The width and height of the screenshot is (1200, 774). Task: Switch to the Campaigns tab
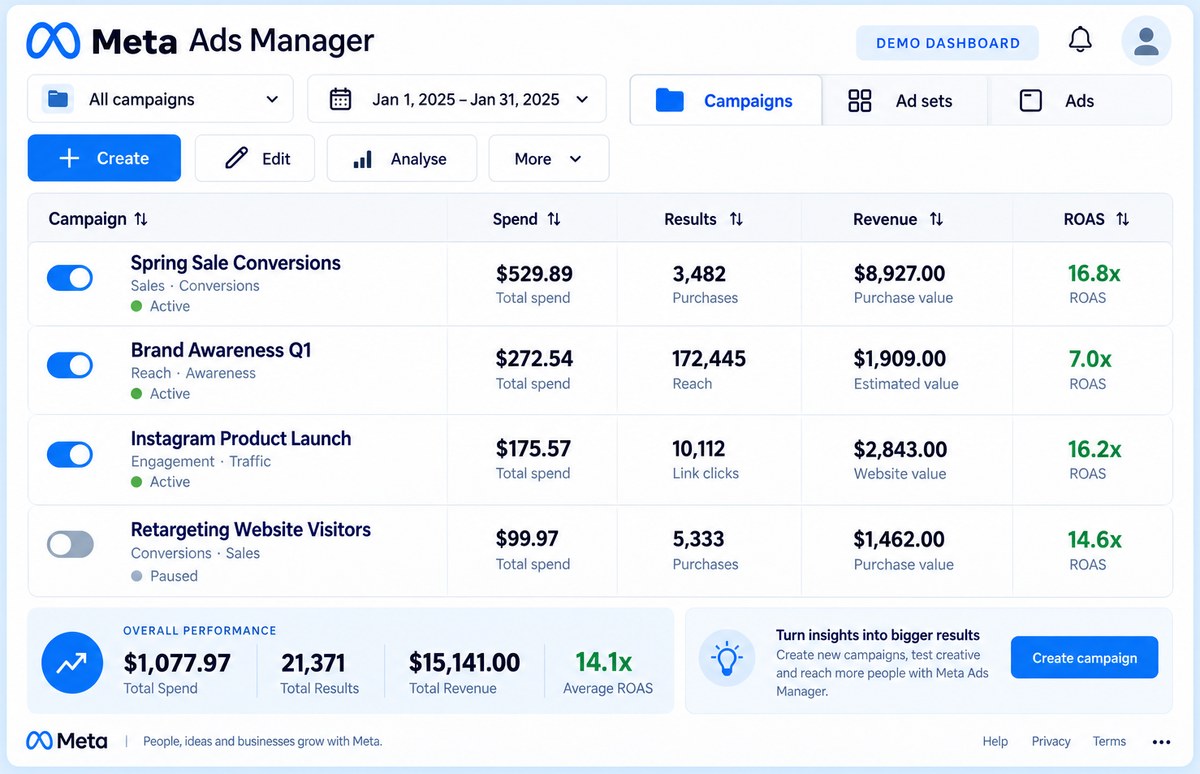coord(726,100)
